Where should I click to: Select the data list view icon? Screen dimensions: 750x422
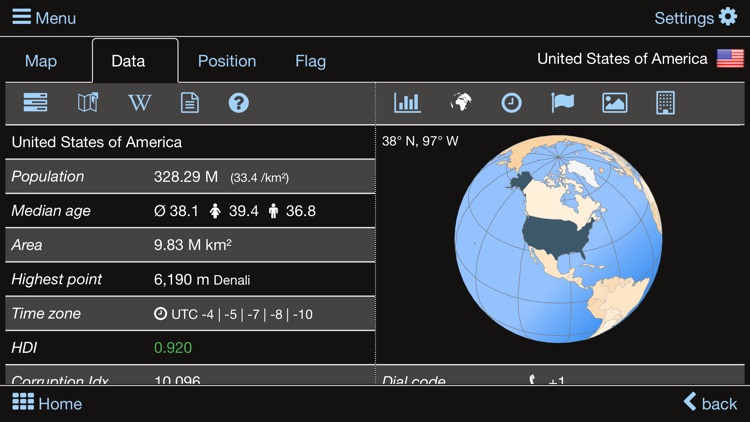[35, 102]
